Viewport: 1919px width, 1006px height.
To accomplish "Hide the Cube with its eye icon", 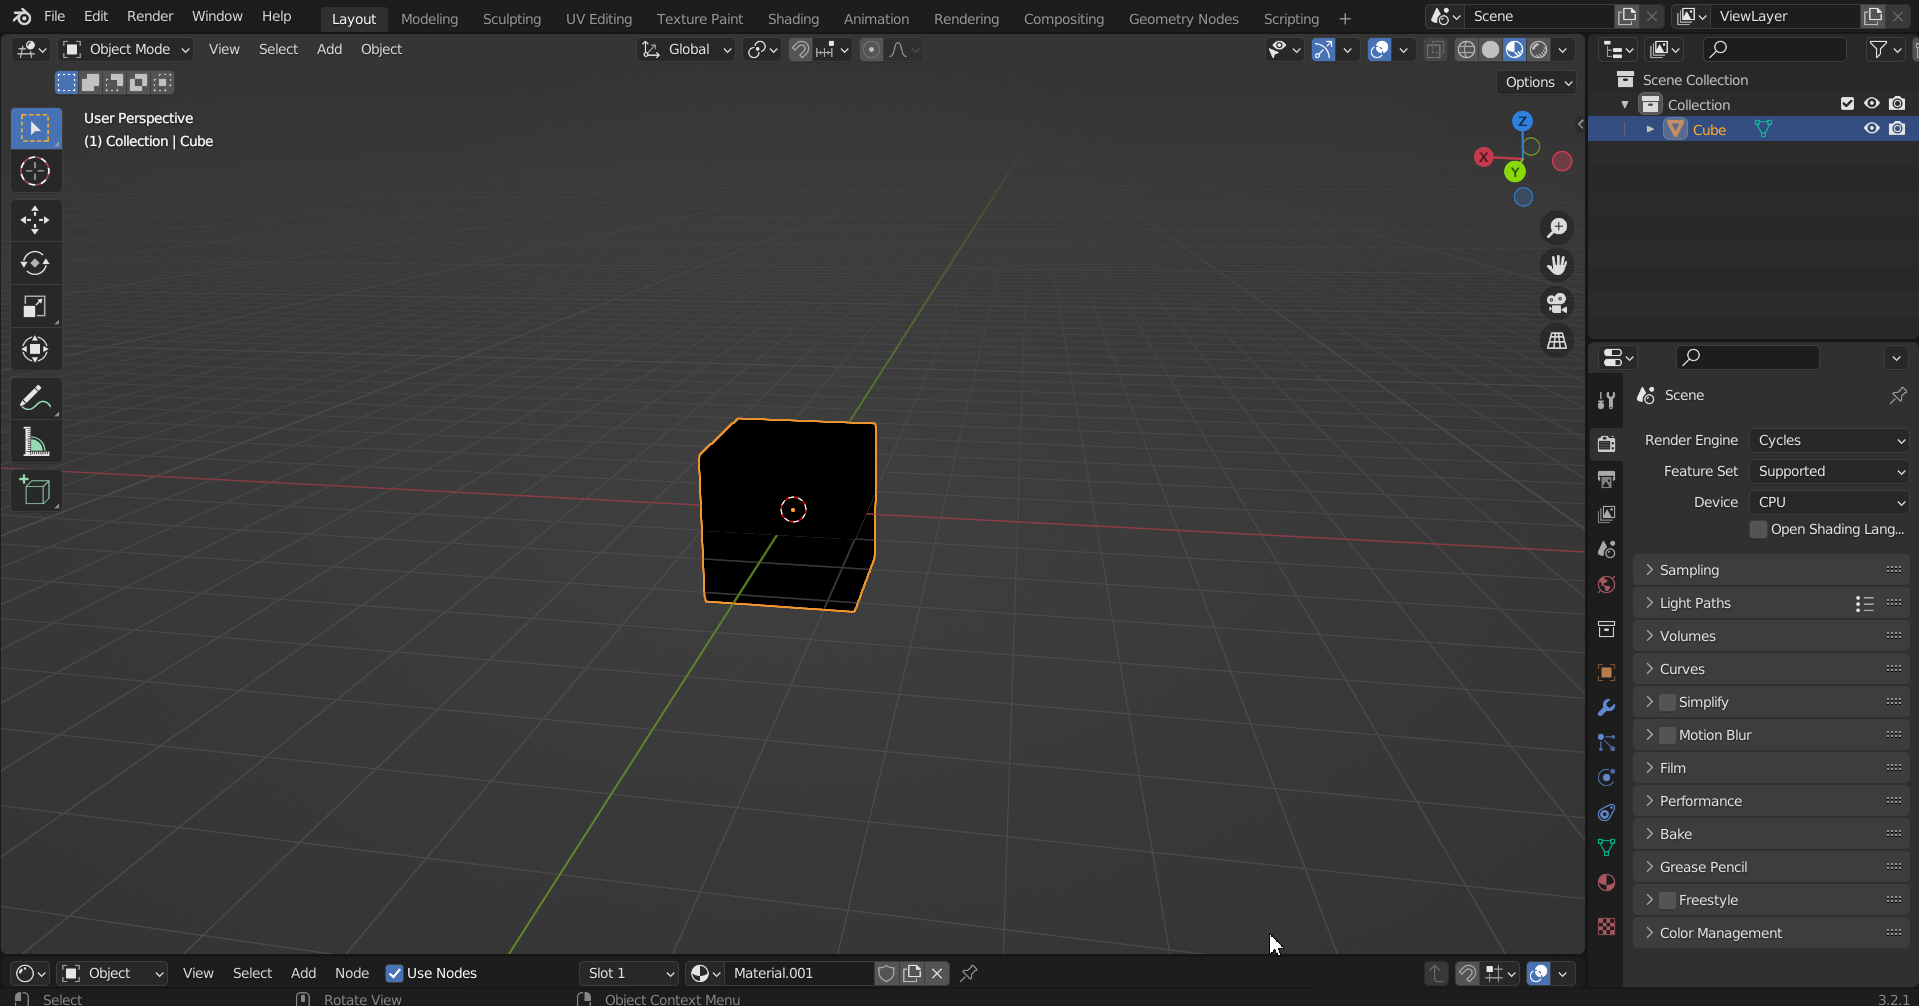I will point(1871,129).
